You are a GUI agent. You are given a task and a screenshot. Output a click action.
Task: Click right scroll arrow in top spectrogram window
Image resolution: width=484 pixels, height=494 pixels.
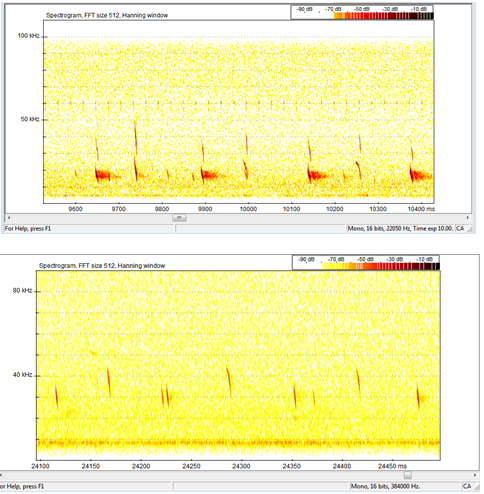468,218
